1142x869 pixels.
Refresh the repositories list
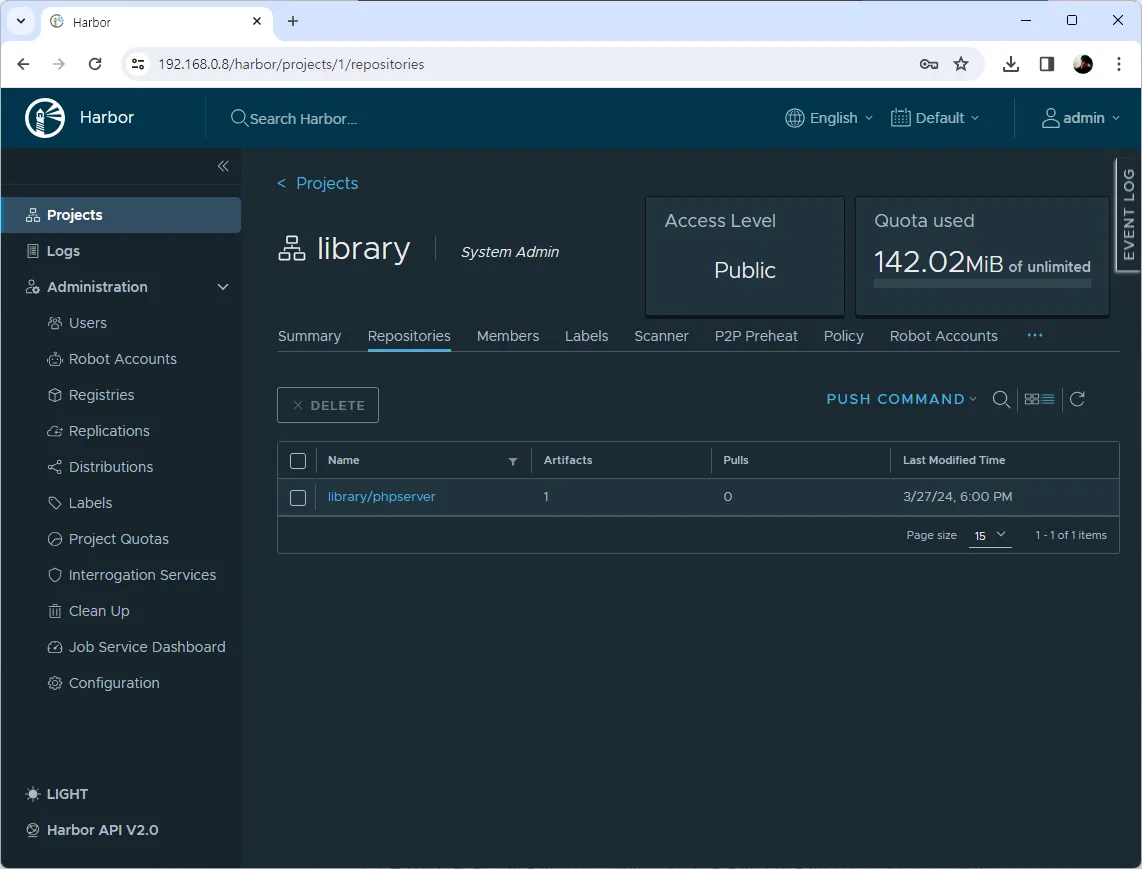point(1077,398)
